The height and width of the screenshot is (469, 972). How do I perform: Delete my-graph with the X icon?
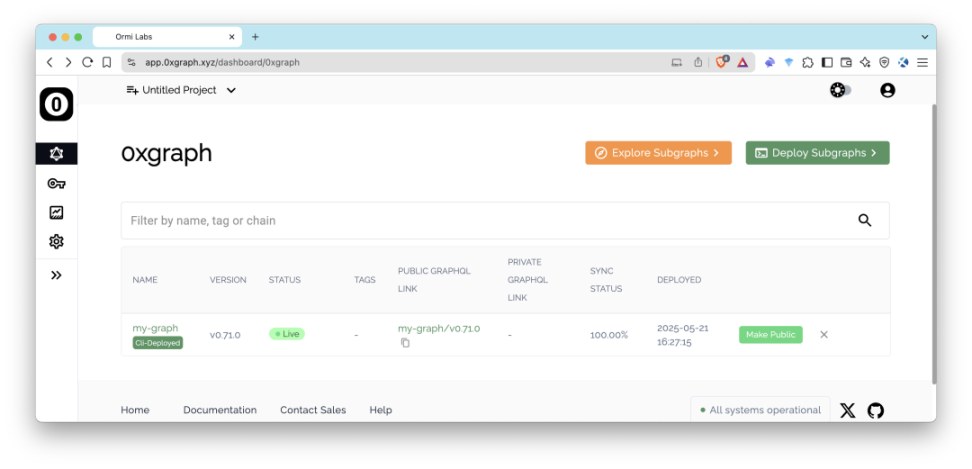coord(824,335)
